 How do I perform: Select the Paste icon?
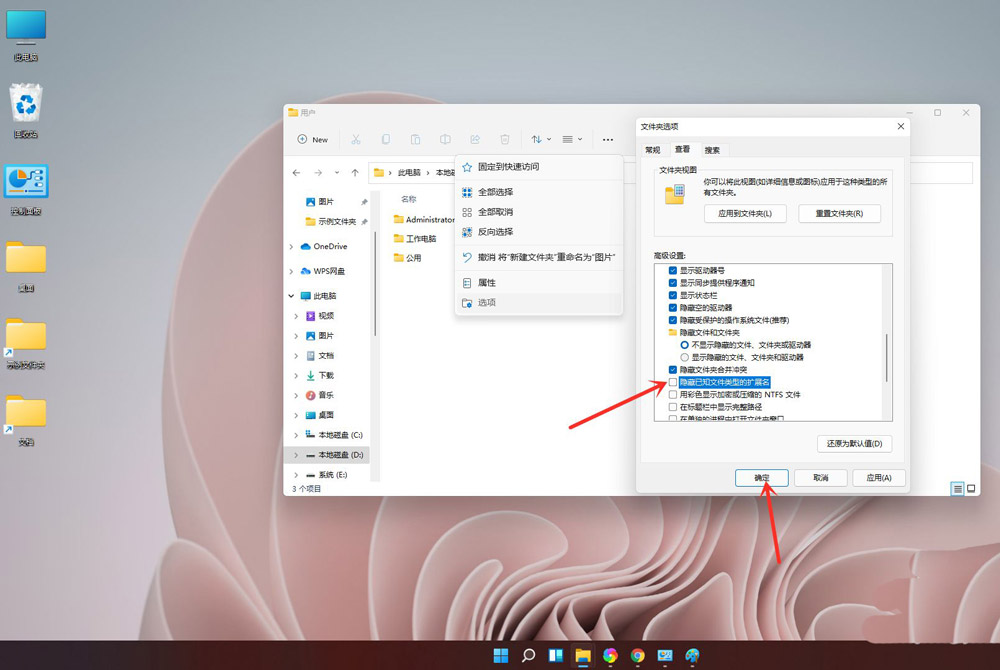[416, 139]
